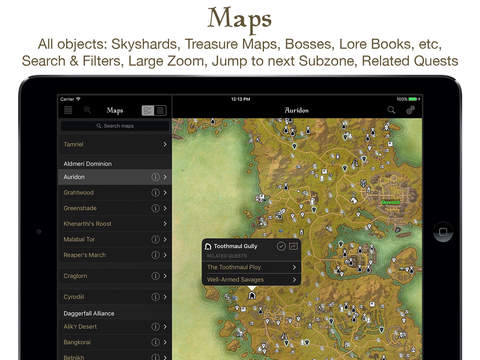Screen dimensions: 480x360
Task: Open info icon for Grahtwood
Action: point(155,193)
